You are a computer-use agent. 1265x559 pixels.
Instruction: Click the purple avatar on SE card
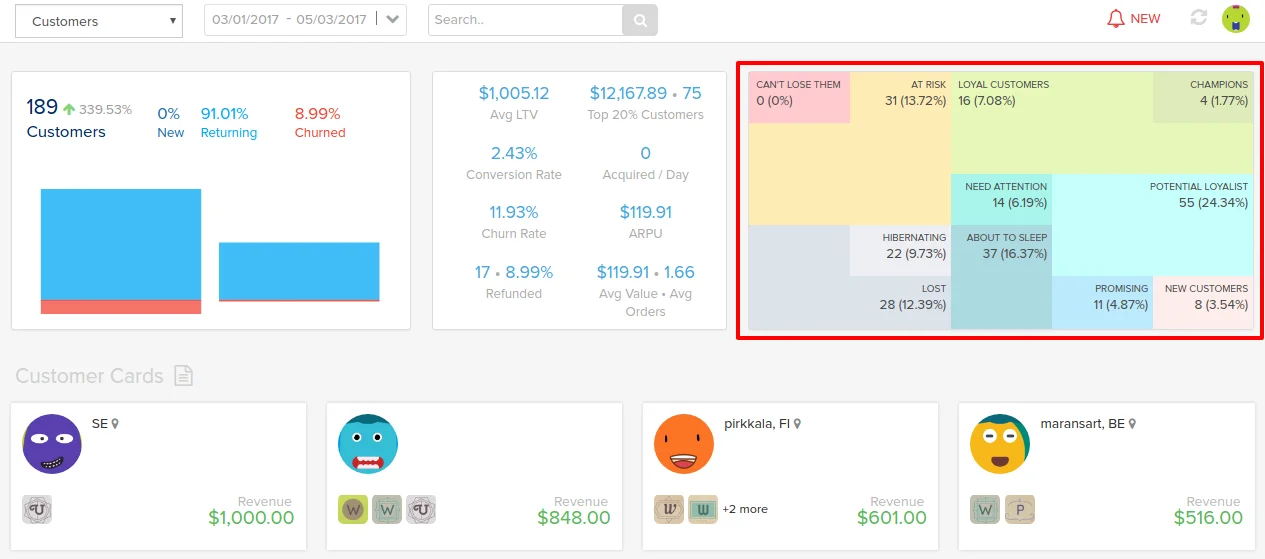(52, 444)
